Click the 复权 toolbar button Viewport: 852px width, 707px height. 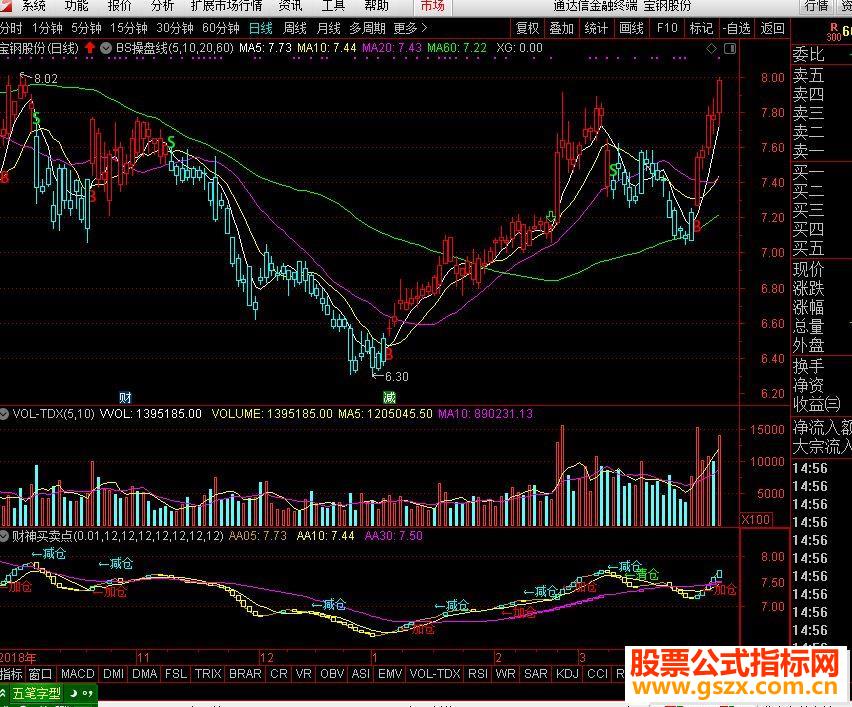[x=527, y=28]
